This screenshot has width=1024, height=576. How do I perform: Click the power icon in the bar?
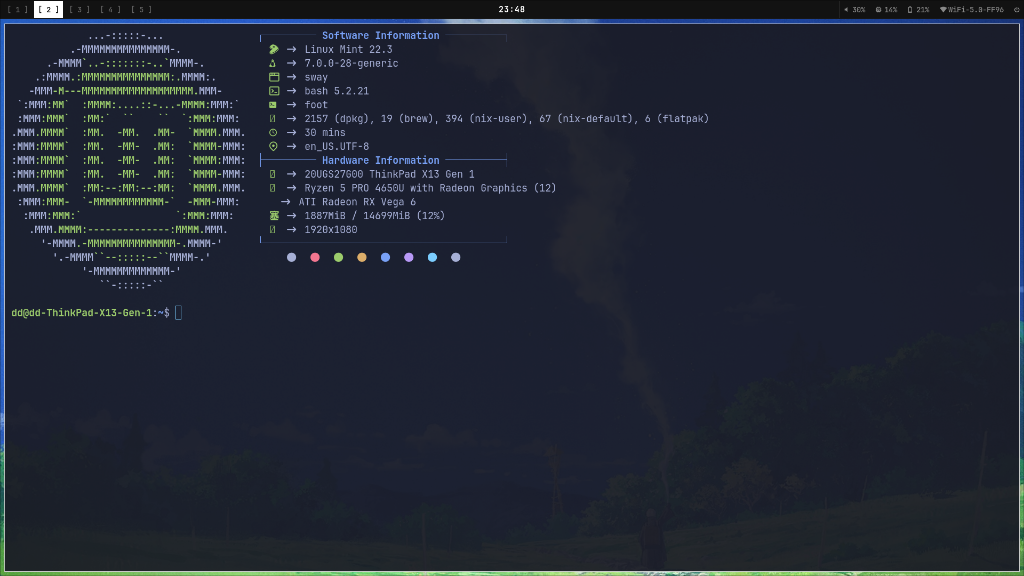point(1017,10)
